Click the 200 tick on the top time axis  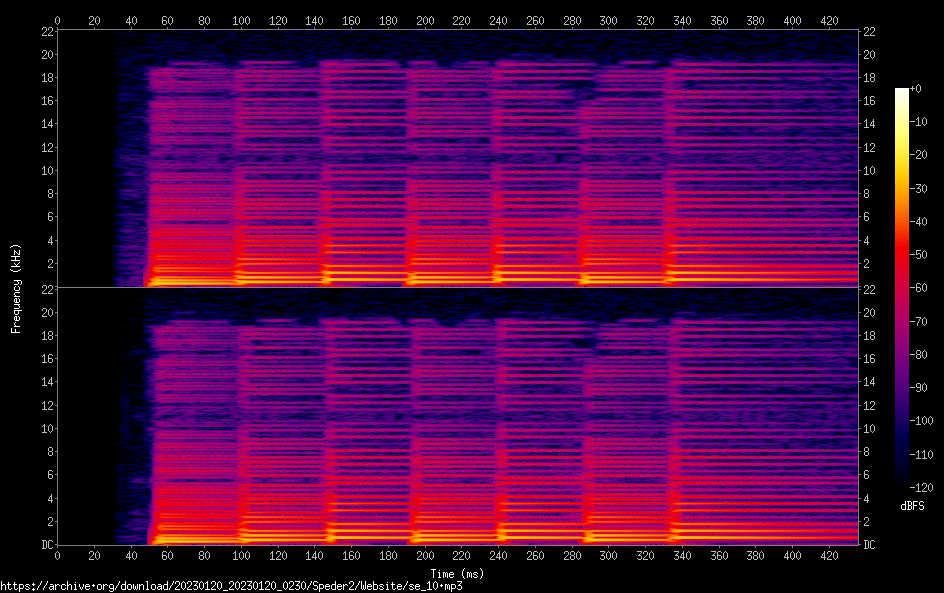click(x=425, y=20)
